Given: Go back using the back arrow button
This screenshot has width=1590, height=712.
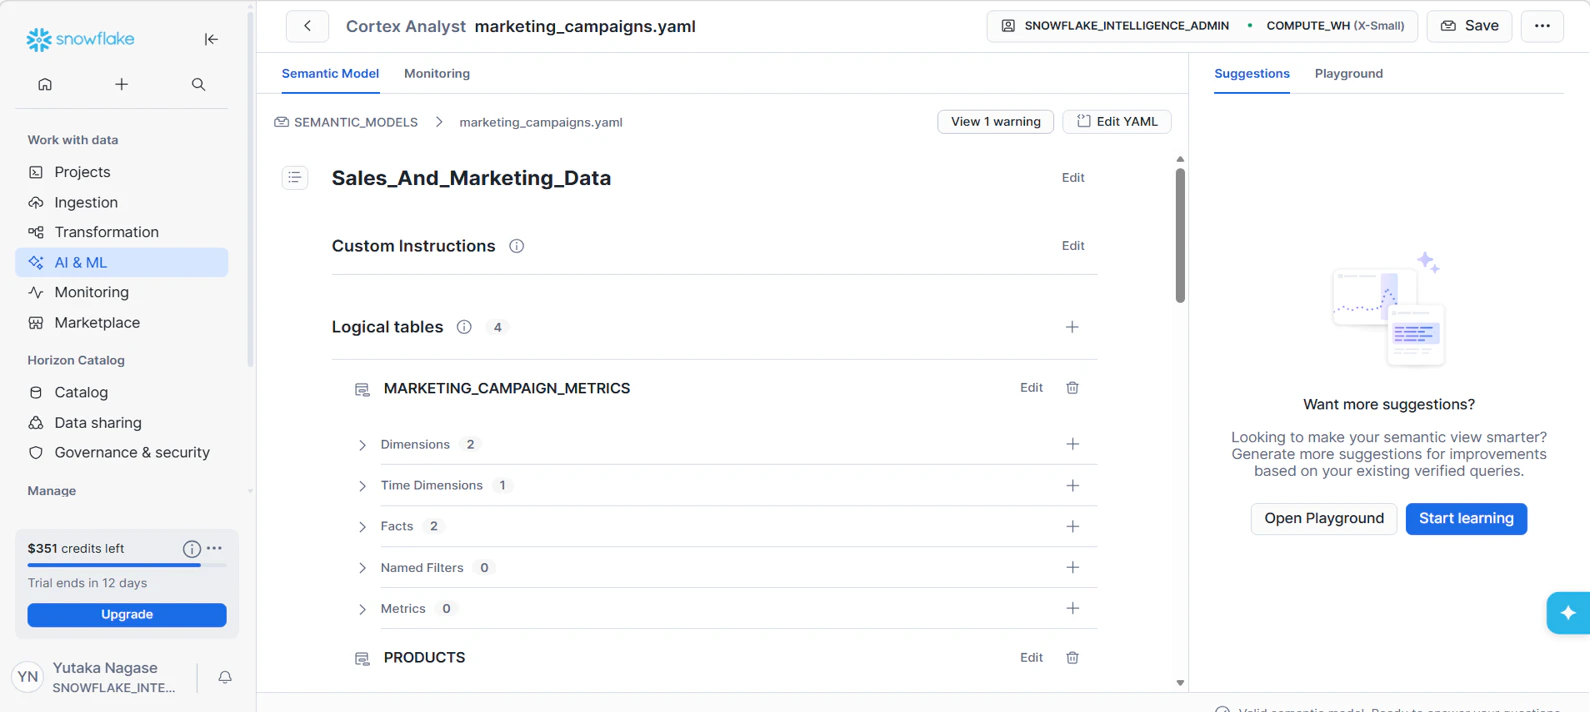Looking at the screenshot, I should click(x=307, y=26).
